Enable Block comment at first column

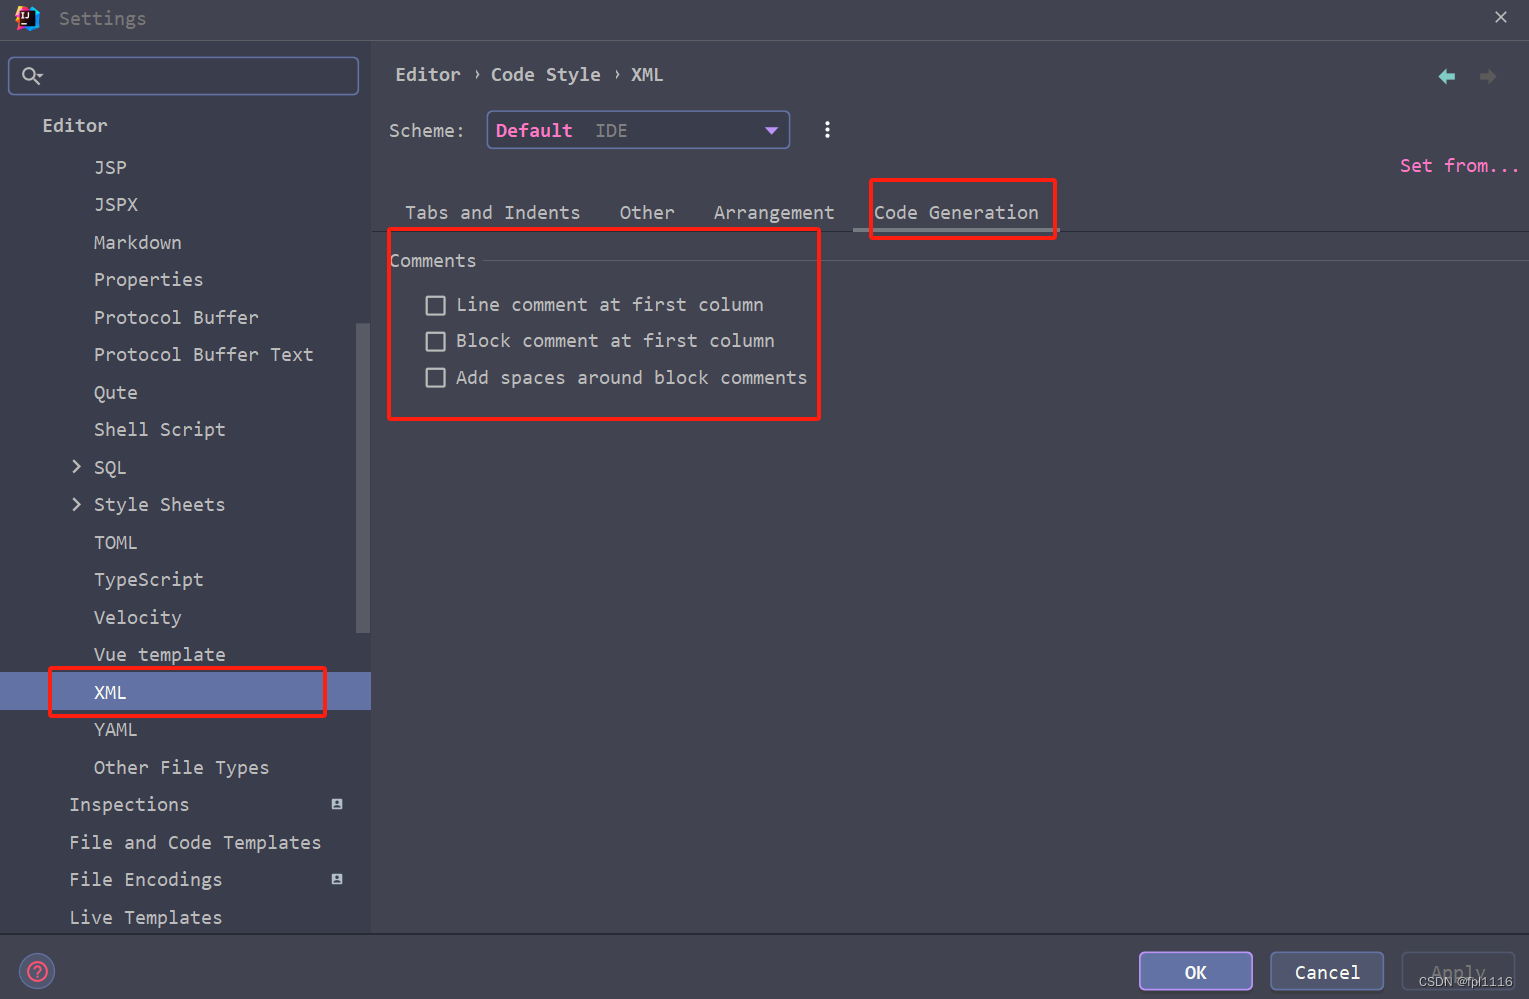point(435,342)
